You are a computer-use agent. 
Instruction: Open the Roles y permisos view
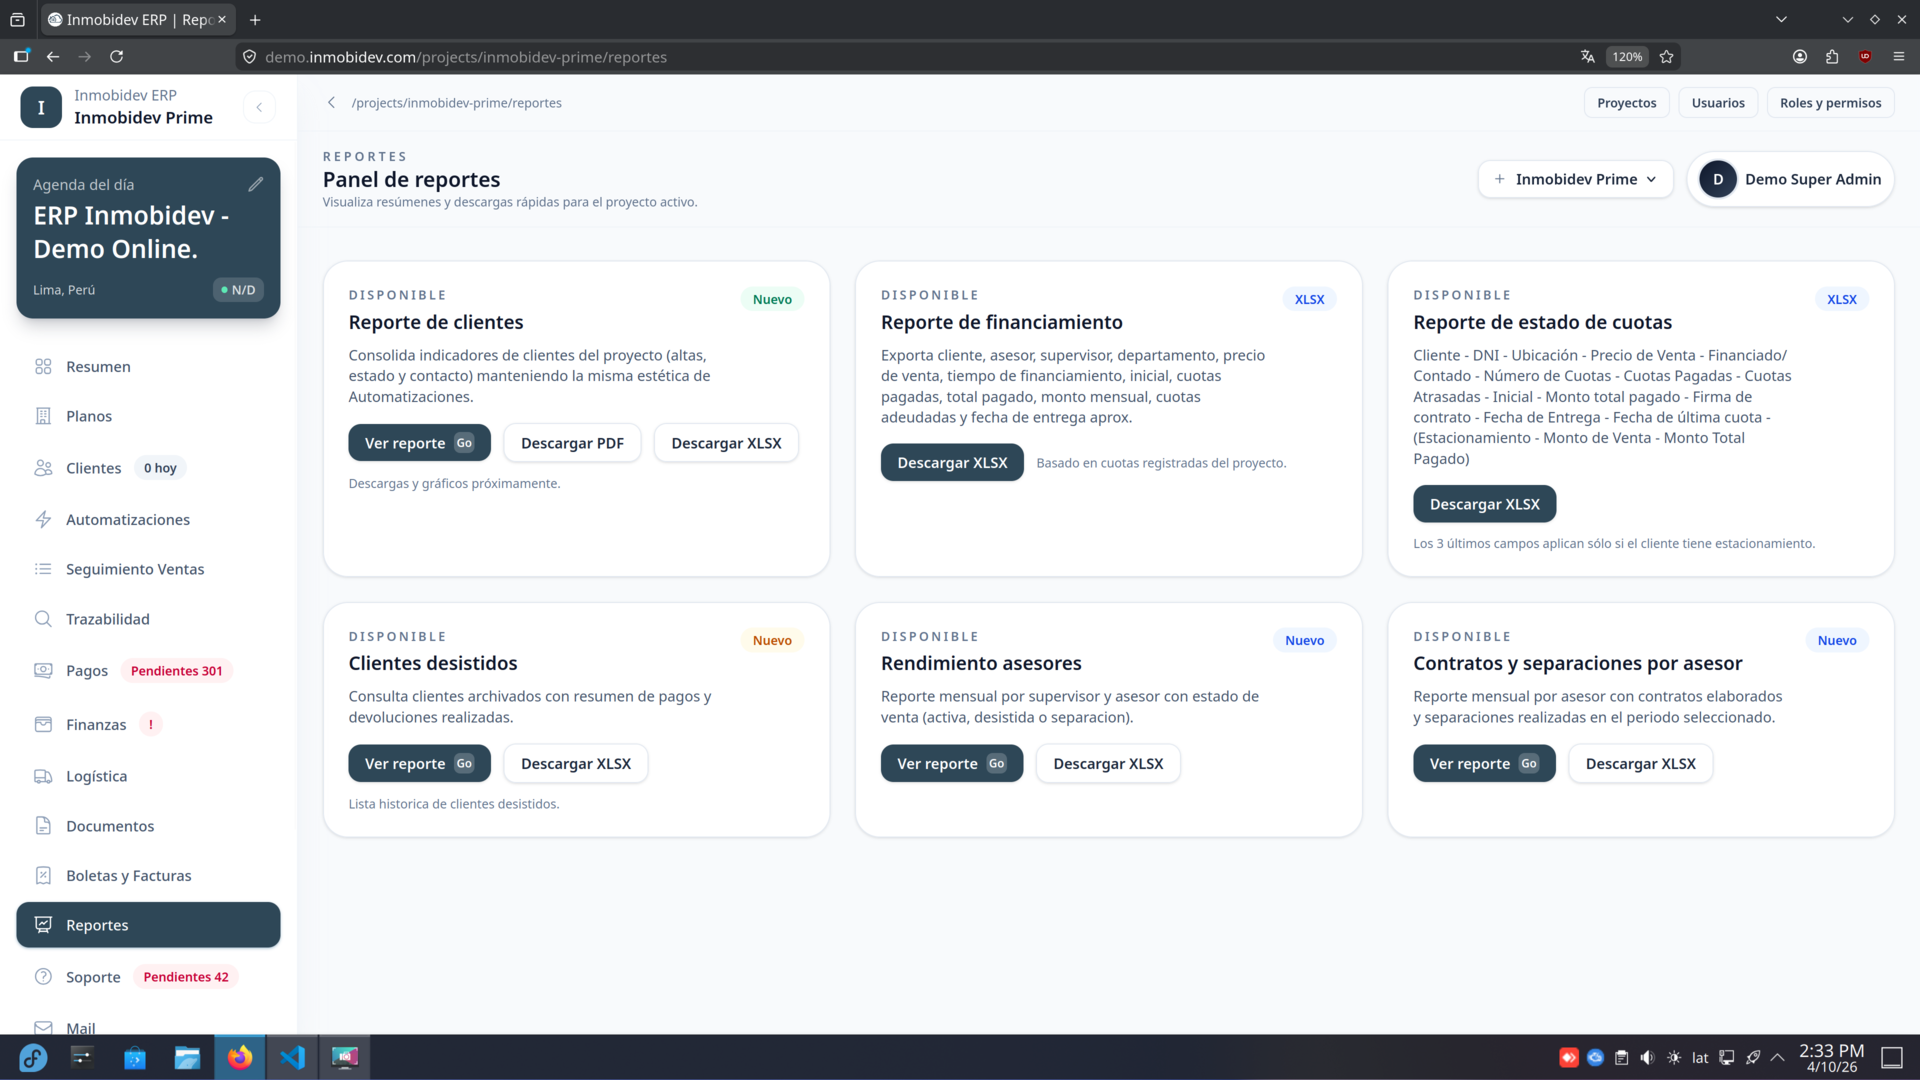(x=1830, y=102)
